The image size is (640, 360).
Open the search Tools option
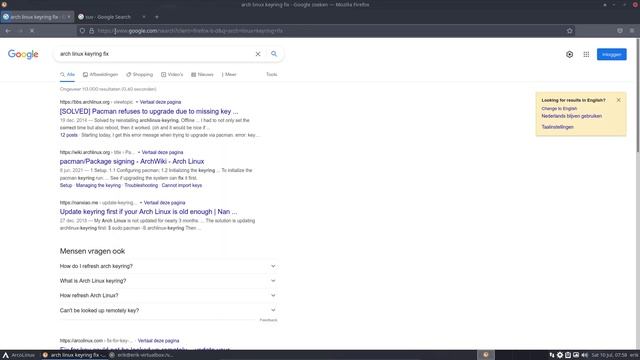(x=271, y=75)
